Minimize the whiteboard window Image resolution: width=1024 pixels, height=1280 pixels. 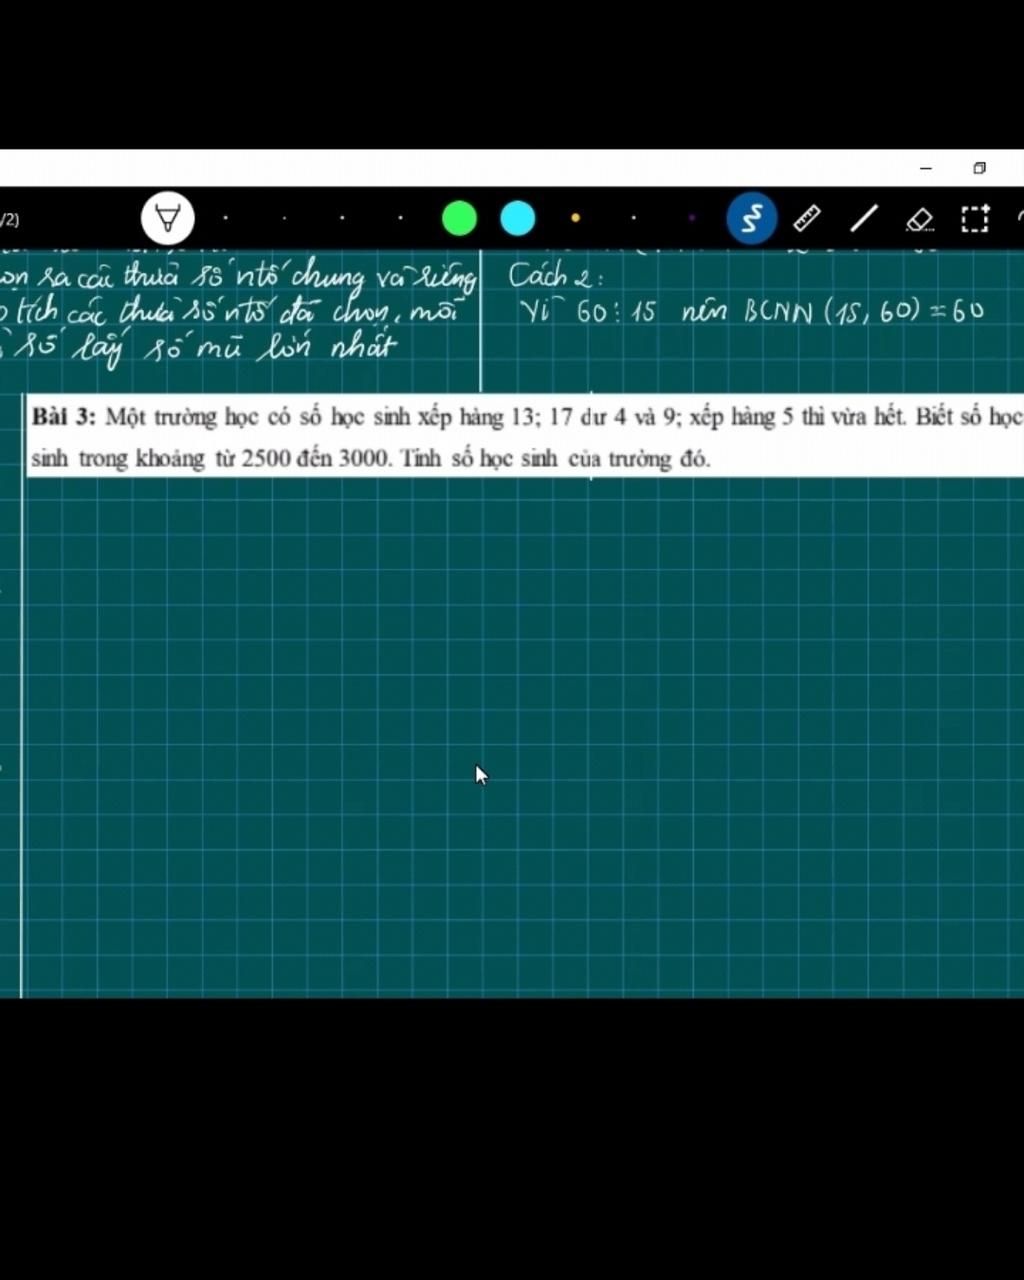(x=926, y=168)
